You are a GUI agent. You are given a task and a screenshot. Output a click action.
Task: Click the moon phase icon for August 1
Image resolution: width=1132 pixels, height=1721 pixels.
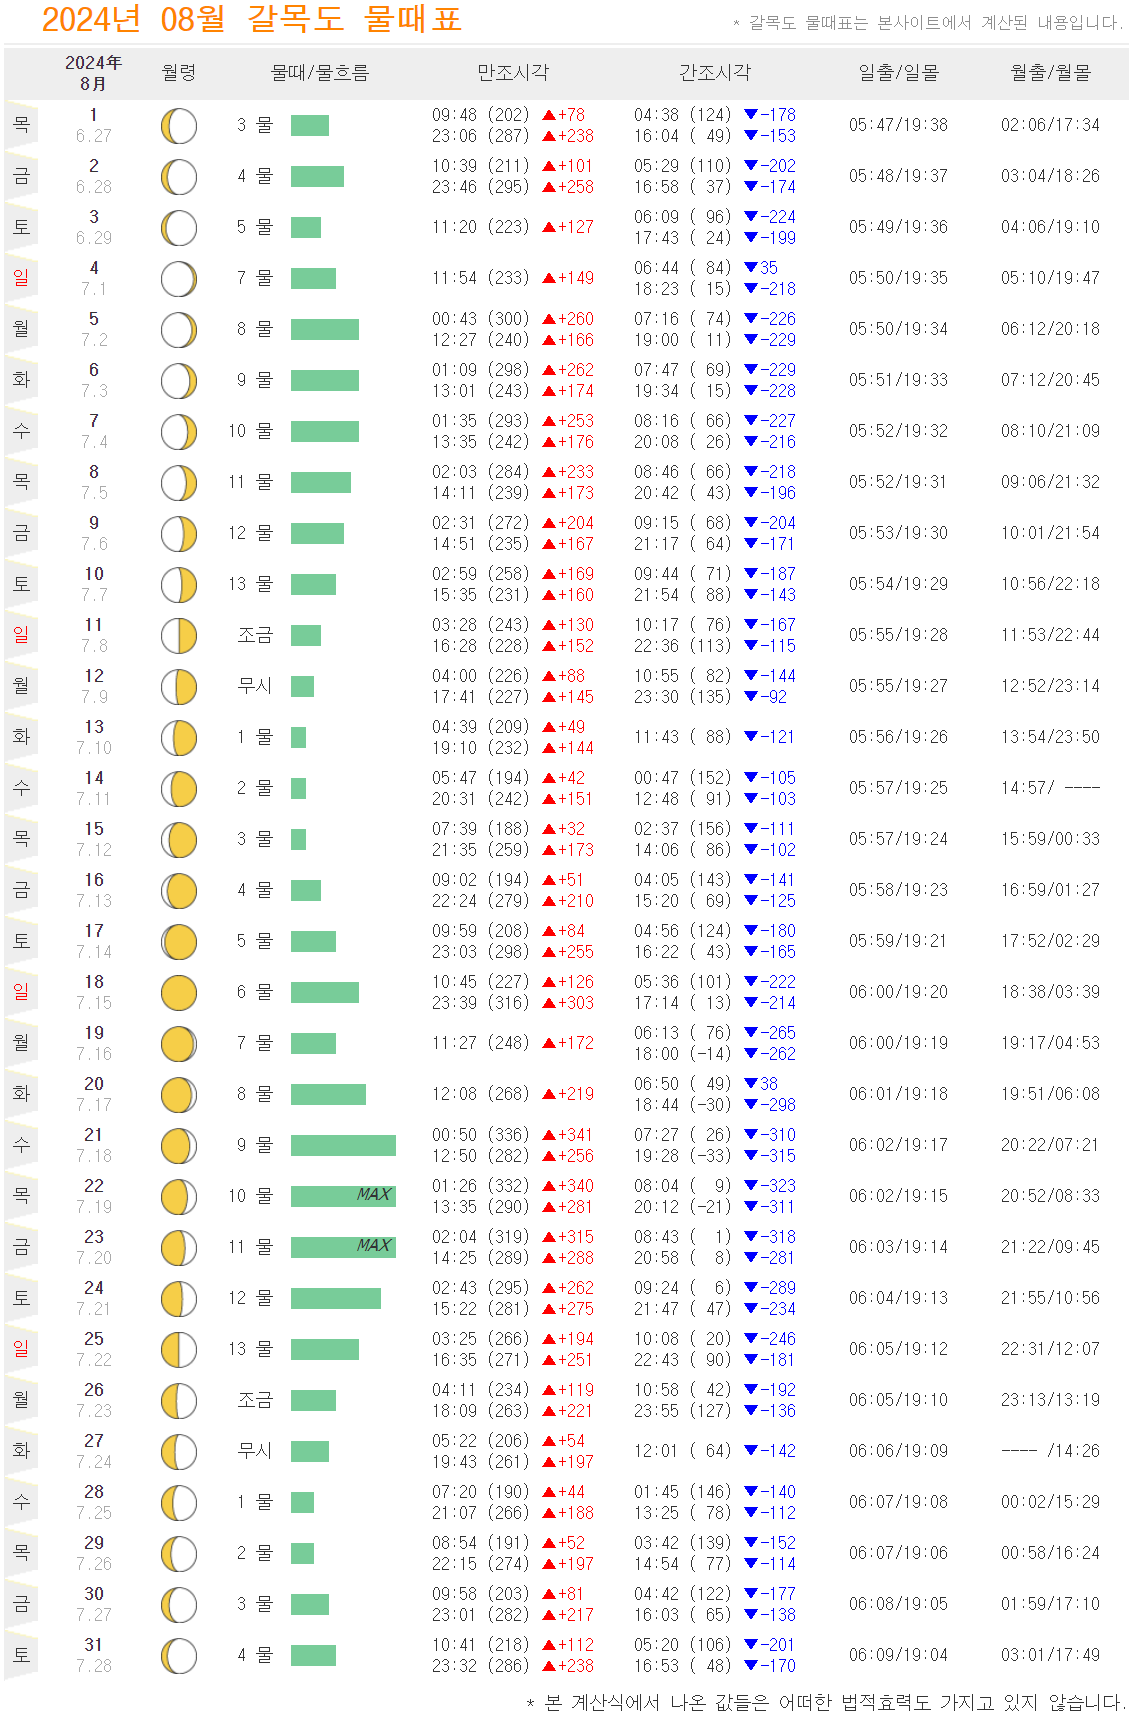pyautogui.click(x=179, y=126)
